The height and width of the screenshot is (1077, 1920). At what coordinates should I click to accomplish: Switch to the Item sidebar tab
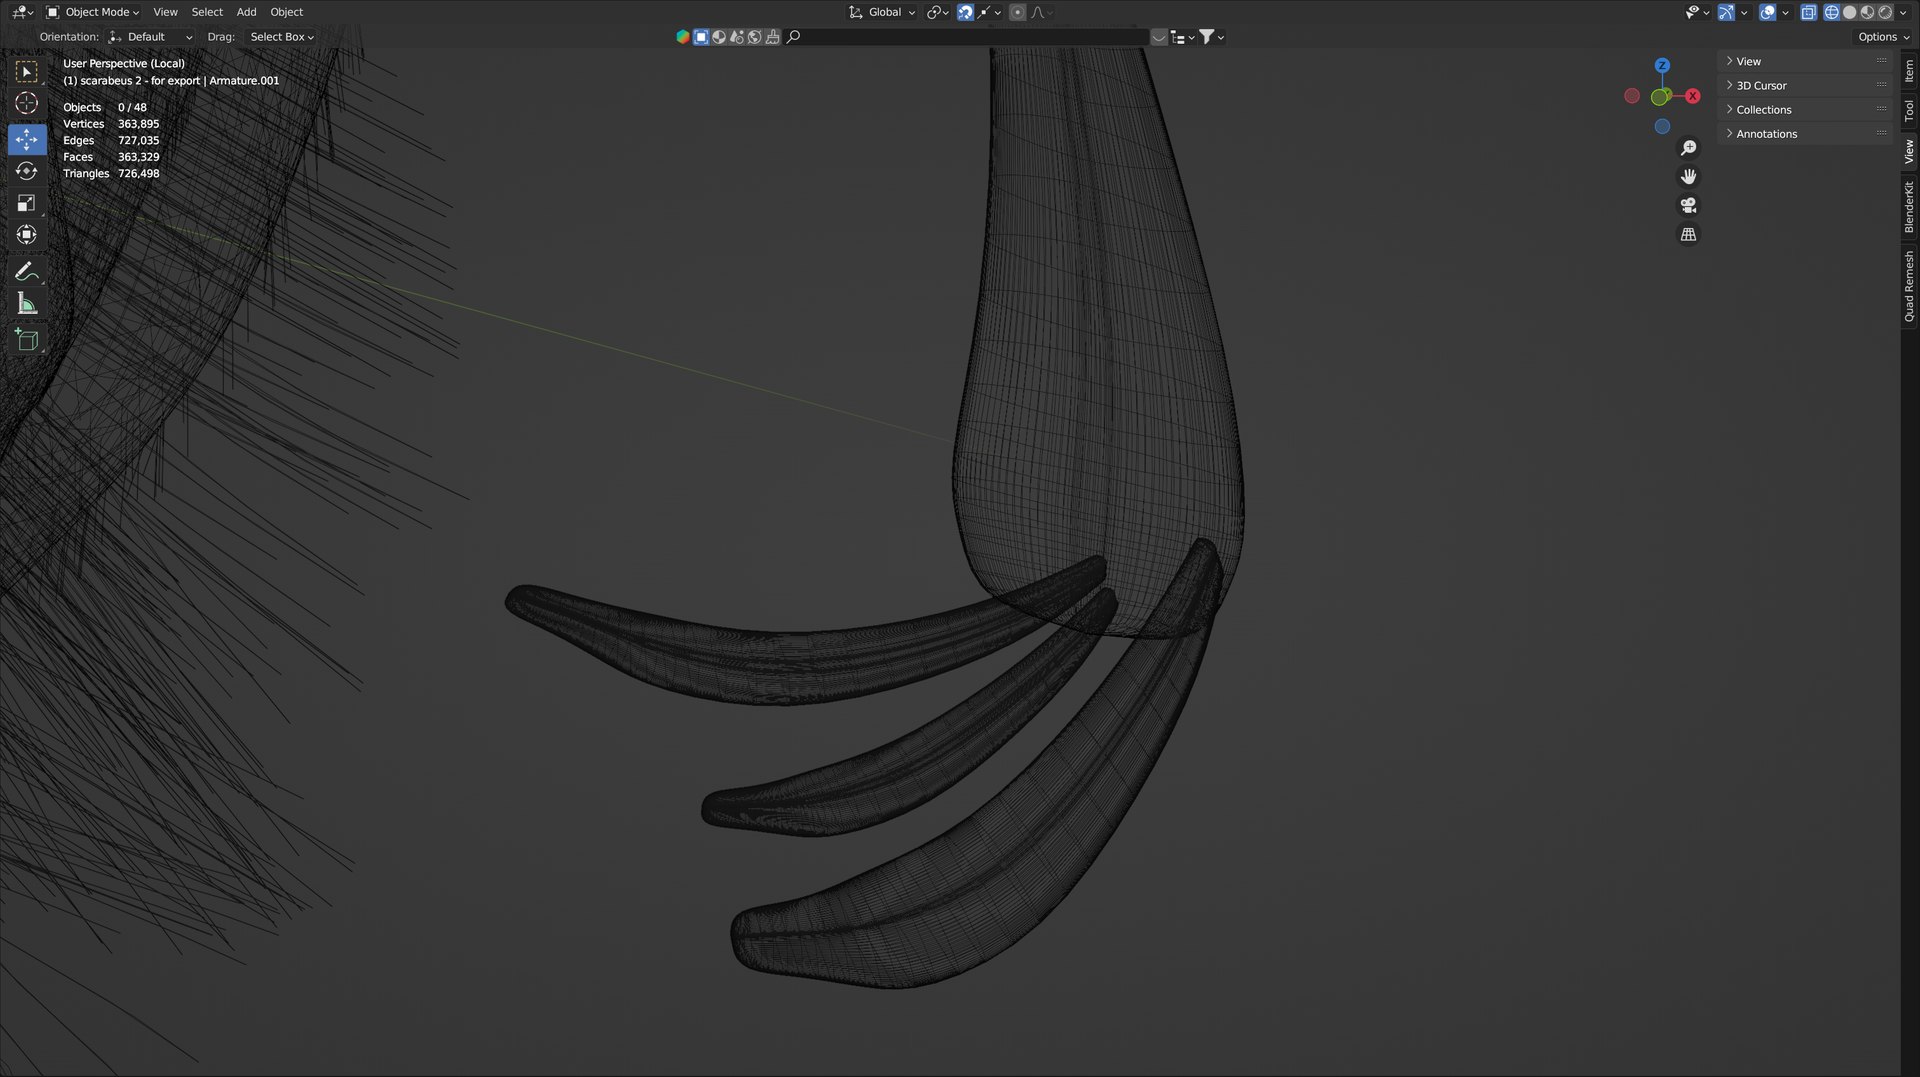click(1909, 71)
